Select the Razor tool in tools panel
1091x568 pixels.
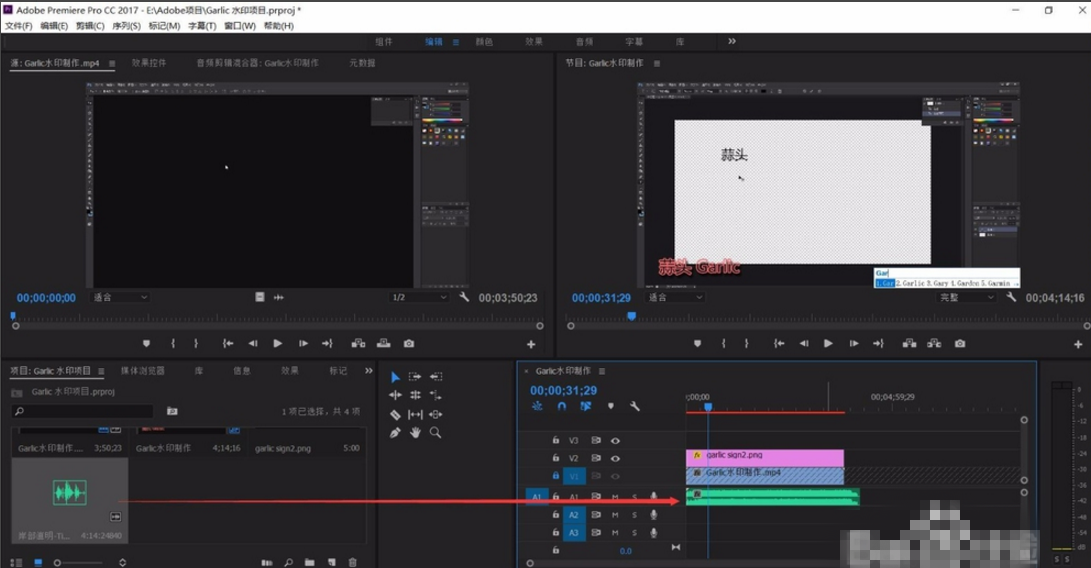tap(395, 414)
